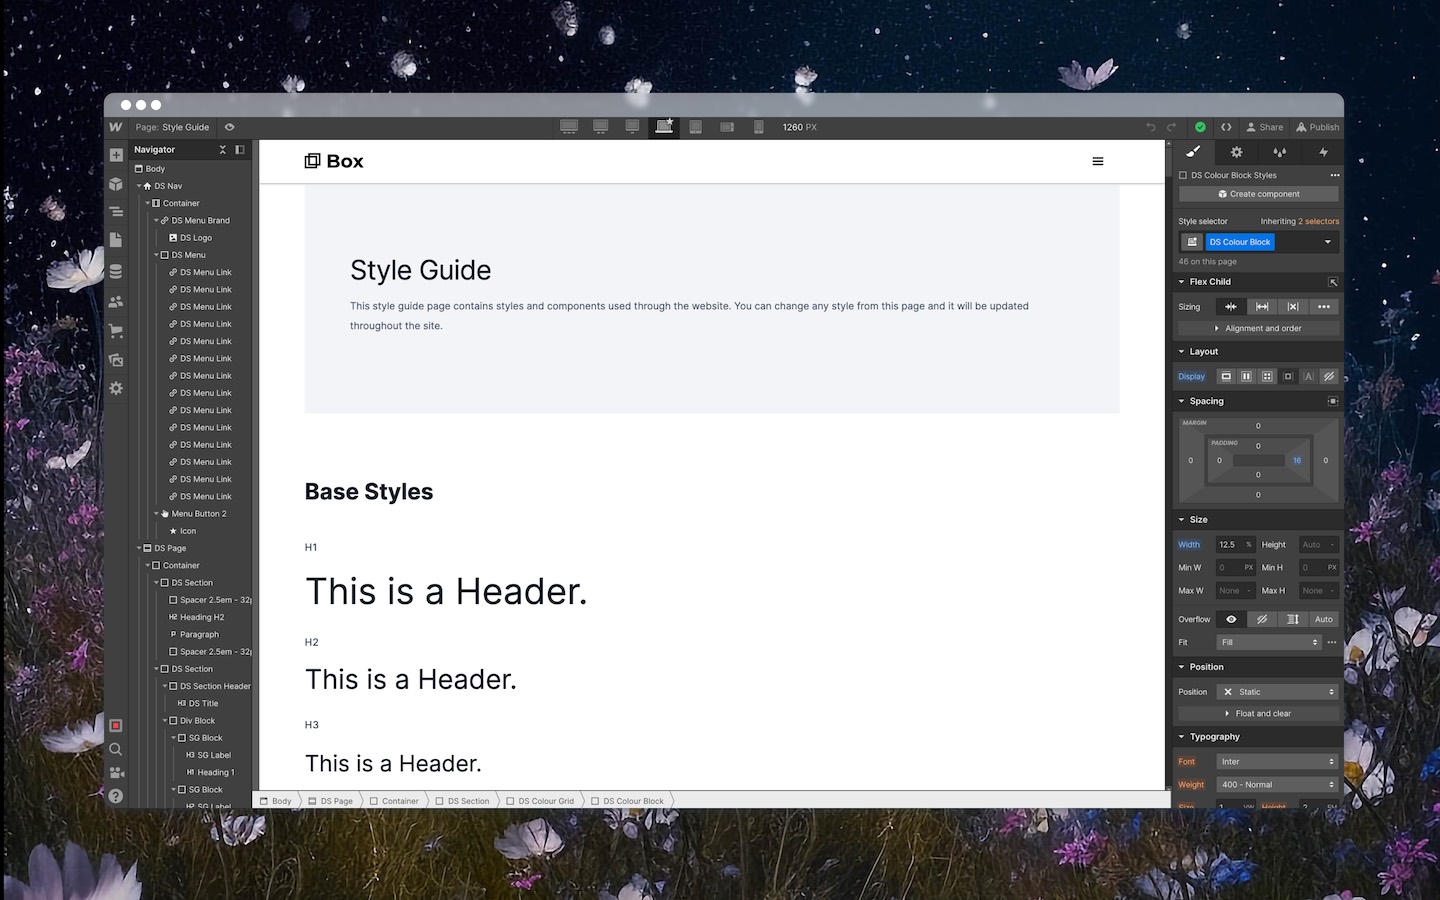Click the Undo arrow

pyautogui.click(x=1151, y=127)
